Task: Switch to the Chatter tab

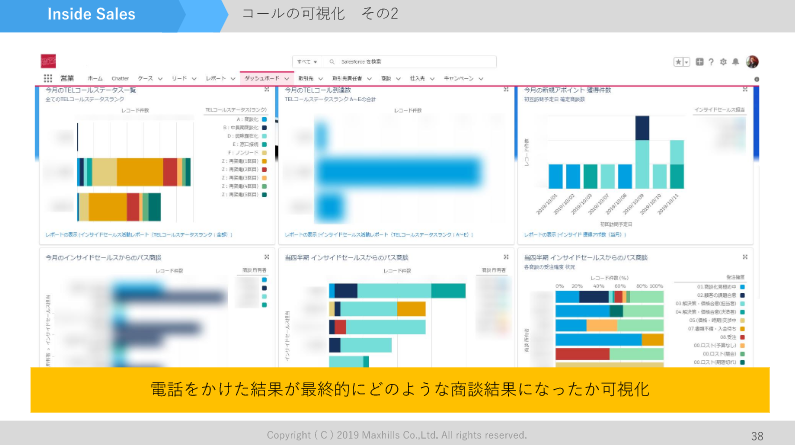Action: point(121,78)
